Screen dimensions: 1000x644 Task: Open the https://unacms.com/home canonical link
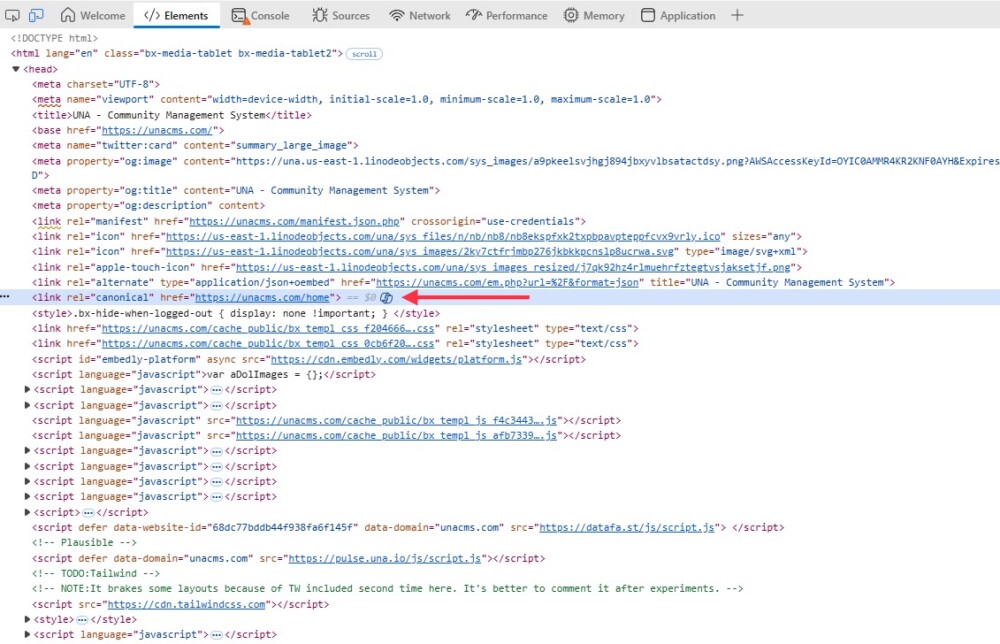(261, 298)
